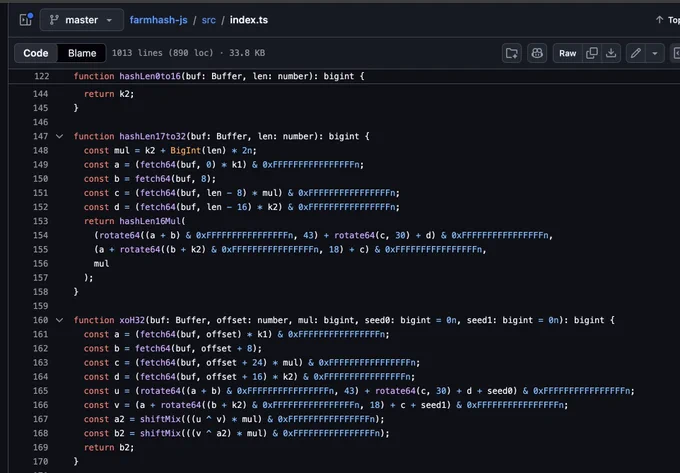The image size is (680, 473).
Task: Select line number 165
Action: (41, 391)
